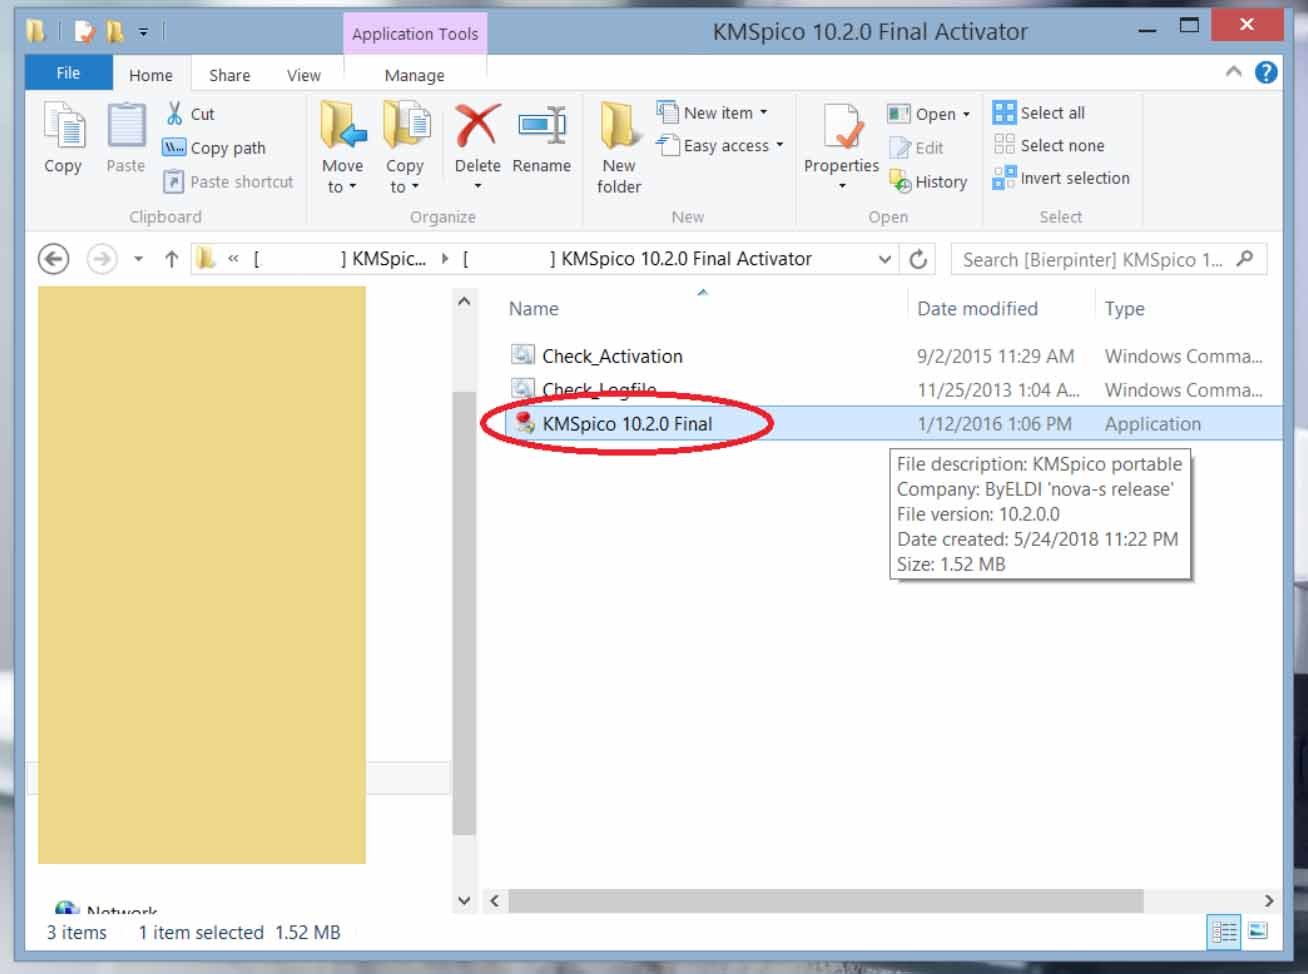Click Edit in the Open group

point(917,147)
